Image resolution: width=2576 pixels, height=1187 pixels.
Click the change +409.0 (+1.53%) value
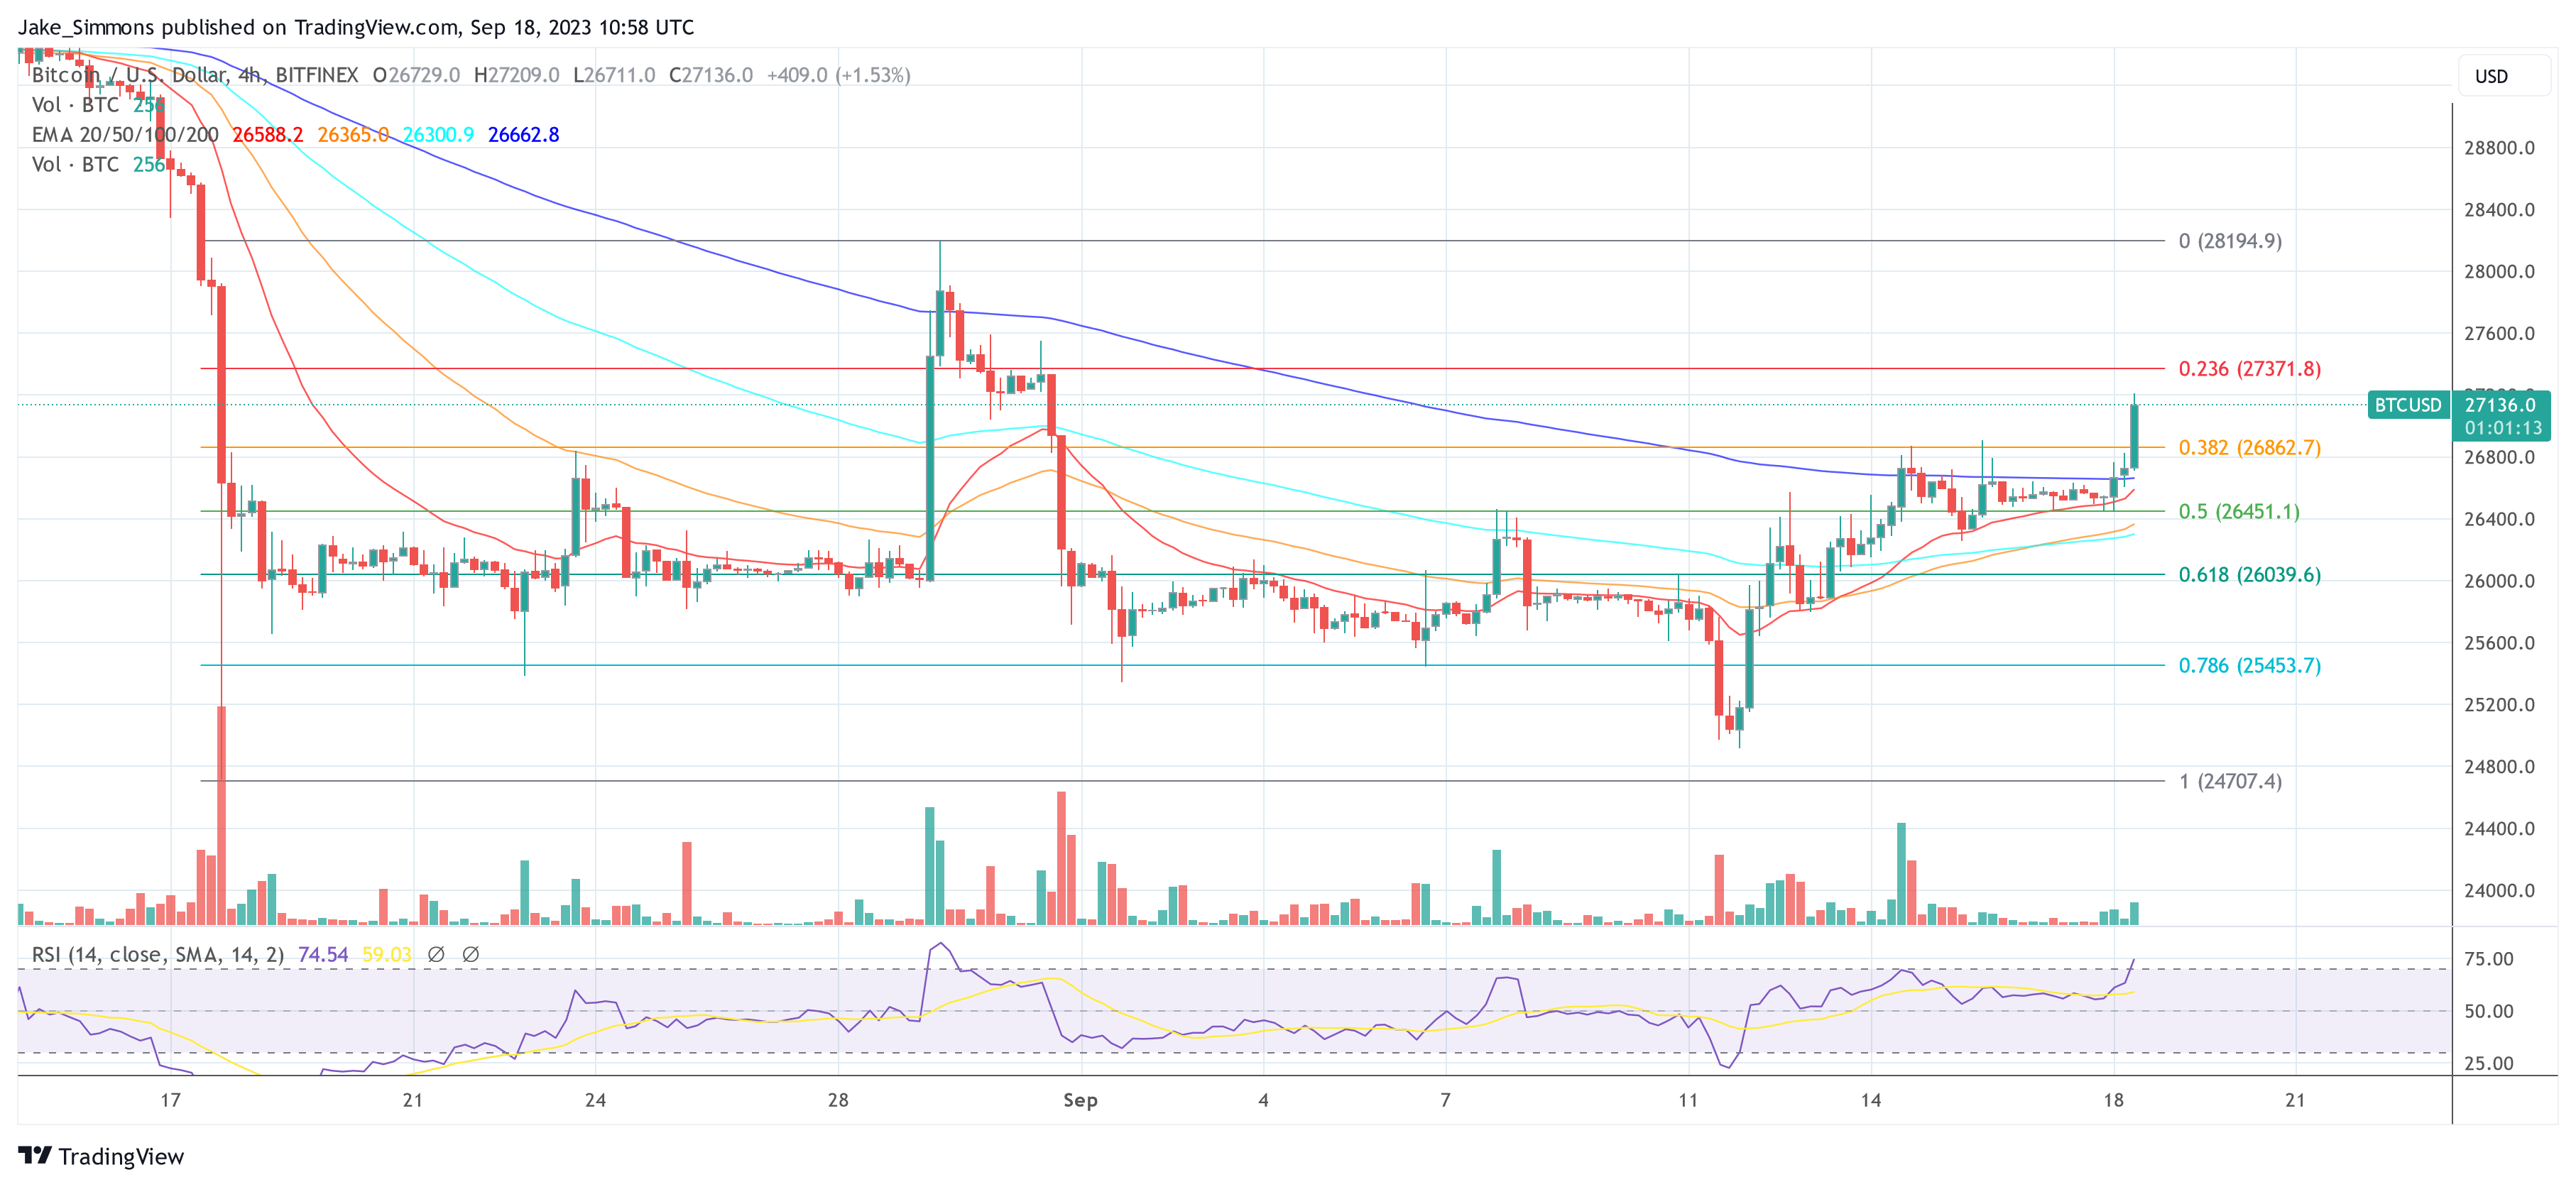click(838, 75)
